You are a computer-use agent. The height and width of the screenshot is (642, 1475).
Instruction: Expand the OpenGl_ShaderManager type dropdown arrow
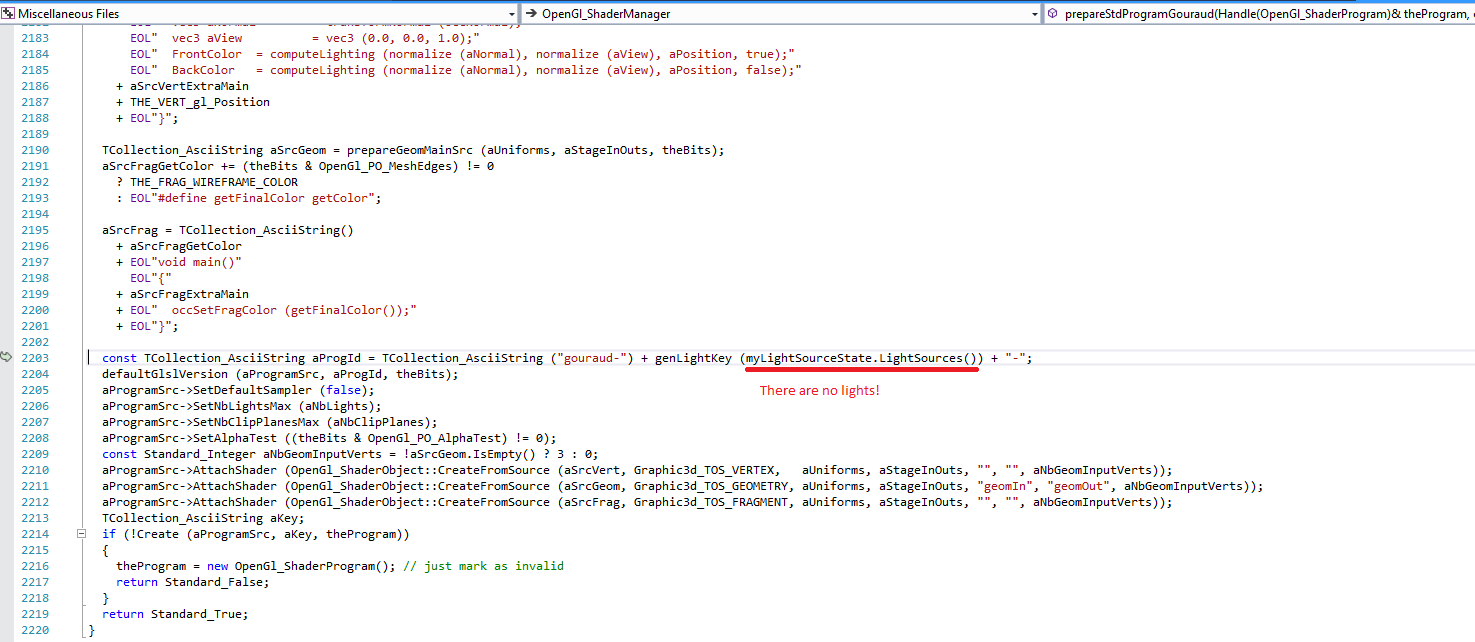[1033, 14]
